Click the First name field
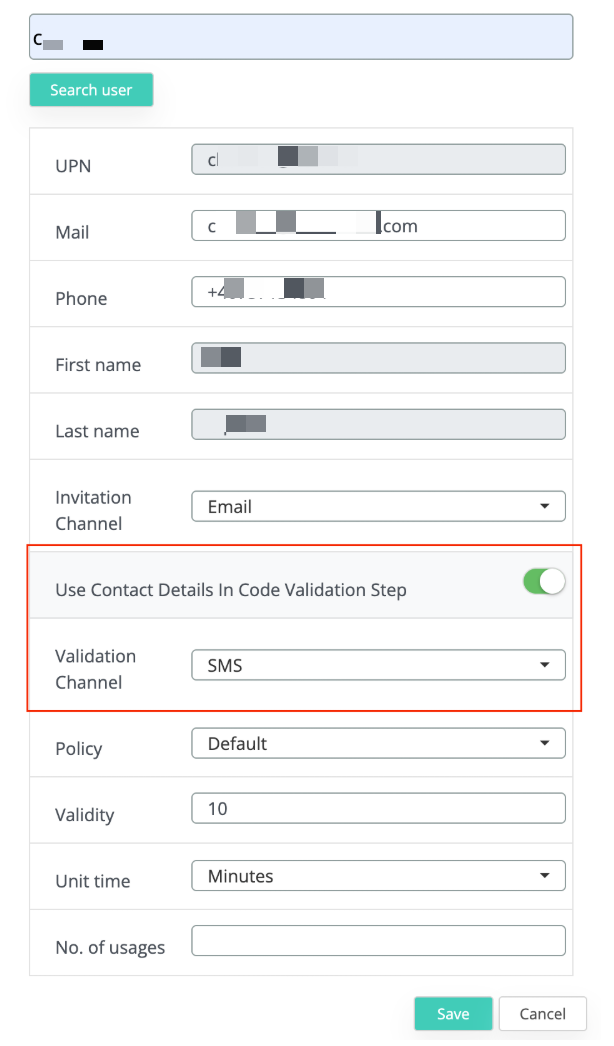This screenshot has height=1046, width=614. point(378,358)
